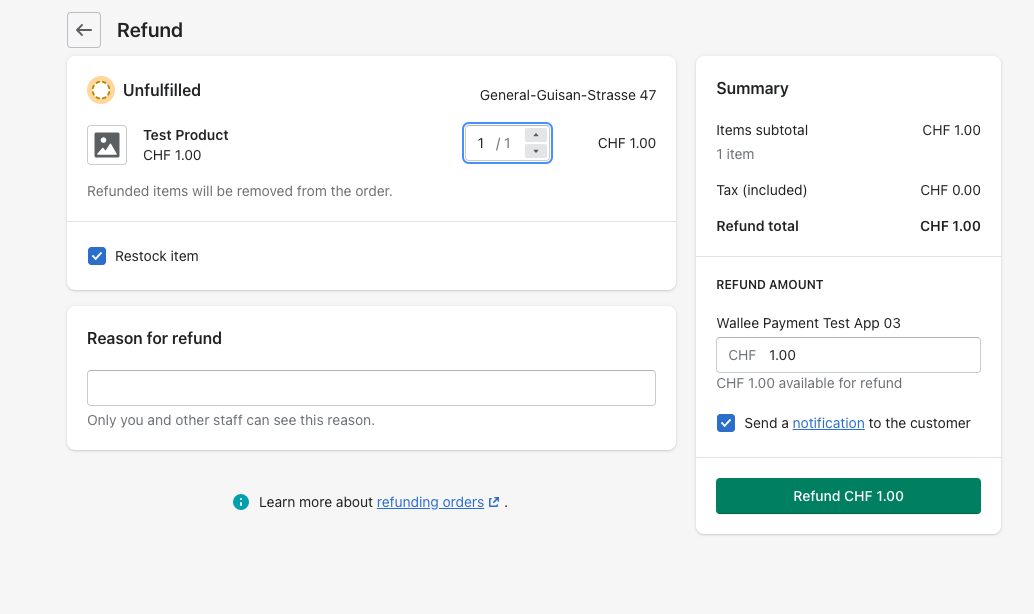Select the refund amount input field
The height and width of the screenshot is (614, 1034).
(x=870, y=355)
